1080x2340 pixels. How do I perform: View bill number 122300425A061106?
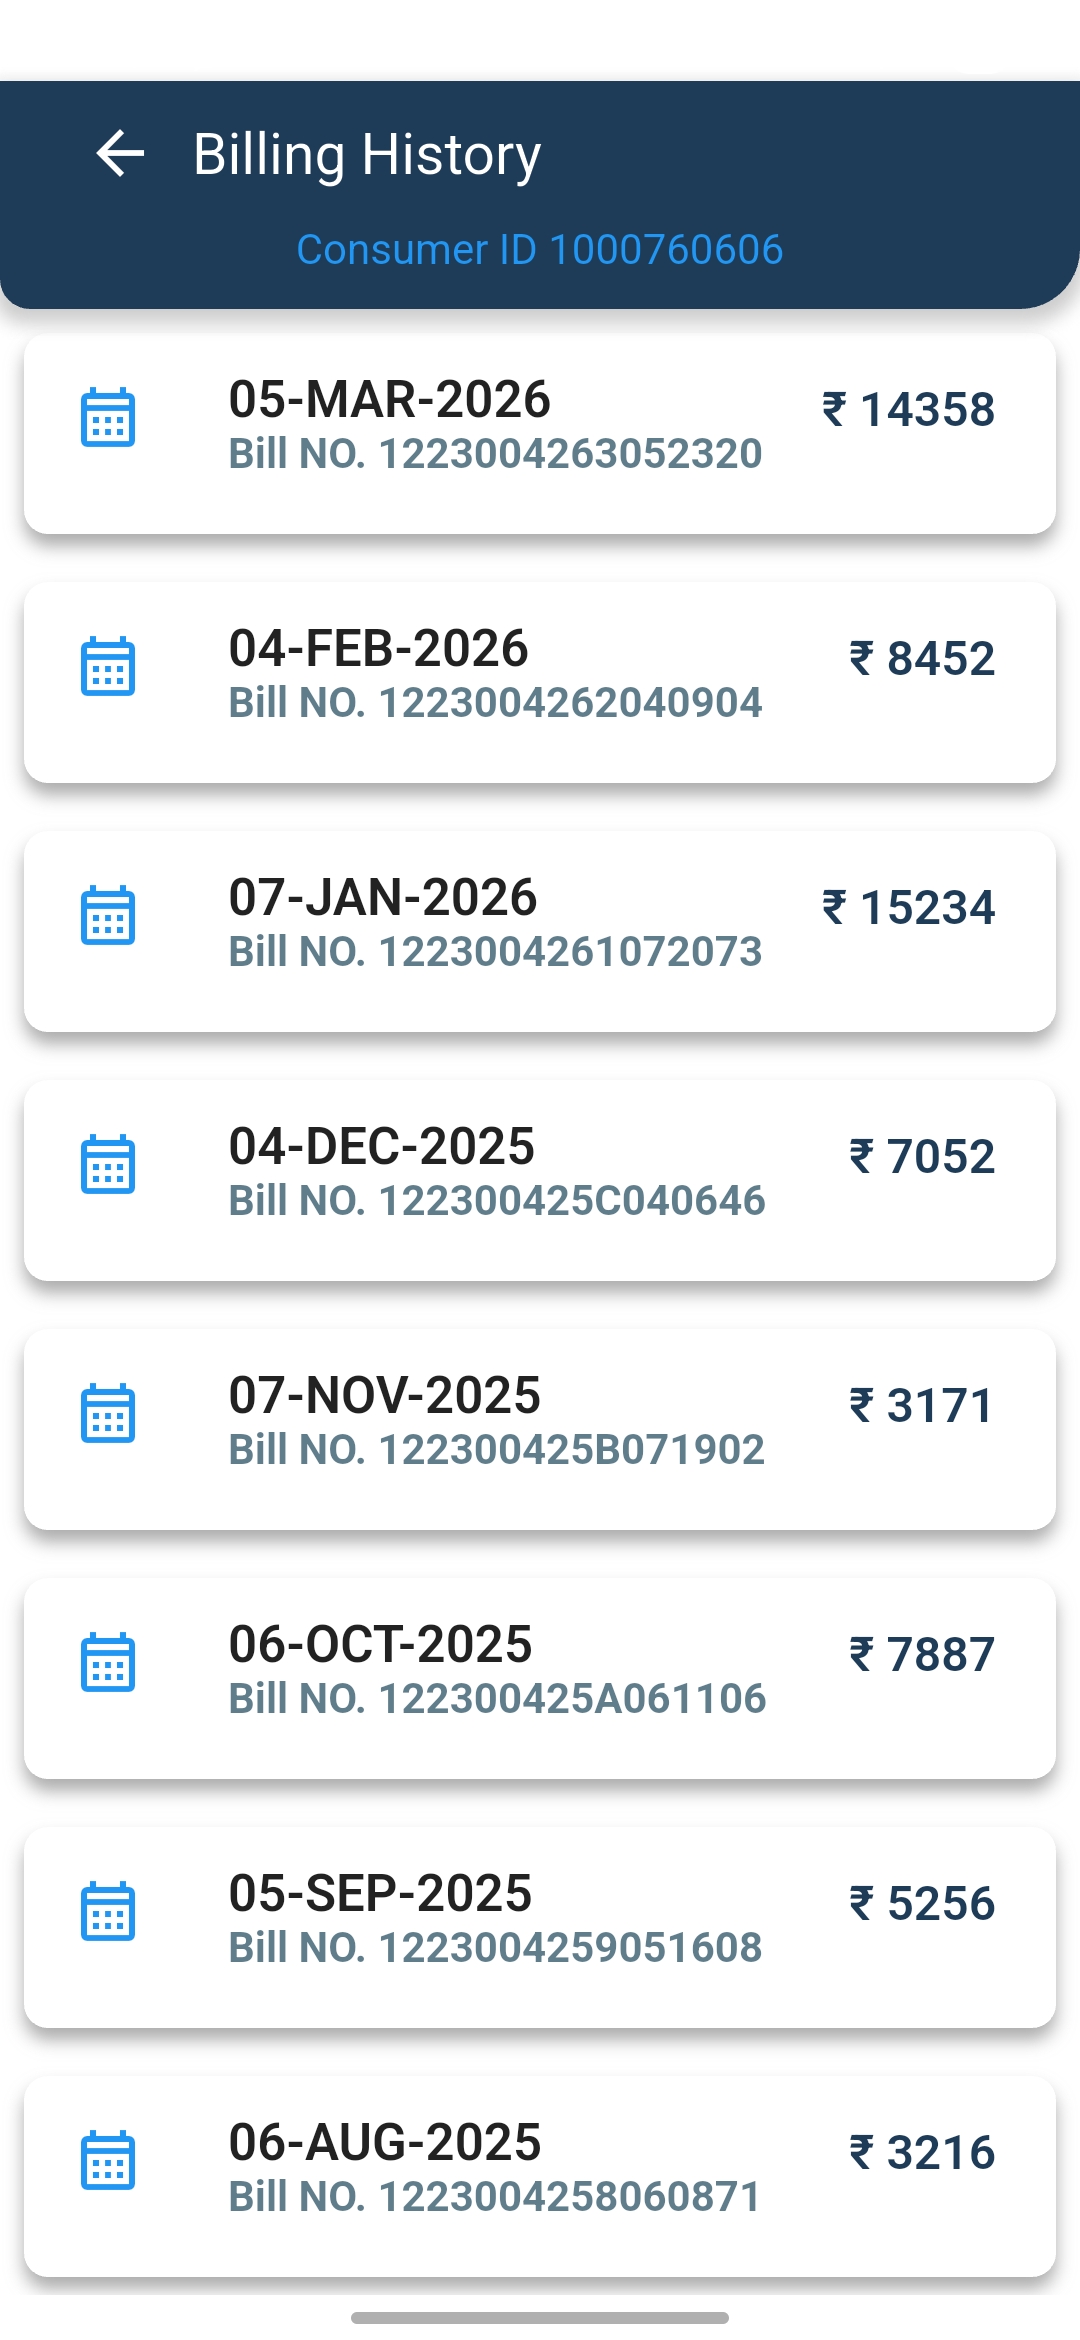pos(497,1699)
